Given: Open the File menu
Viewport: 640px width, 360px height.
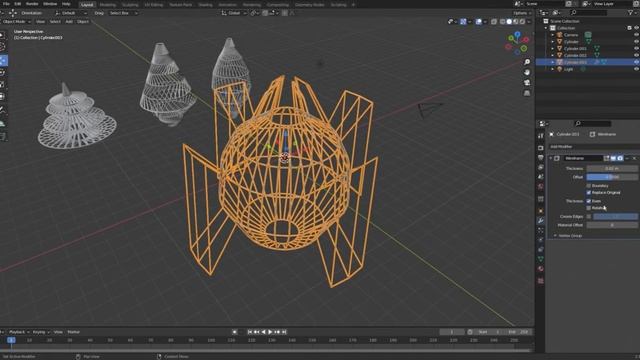Looking at the screenshot, I should coord(6,4).
